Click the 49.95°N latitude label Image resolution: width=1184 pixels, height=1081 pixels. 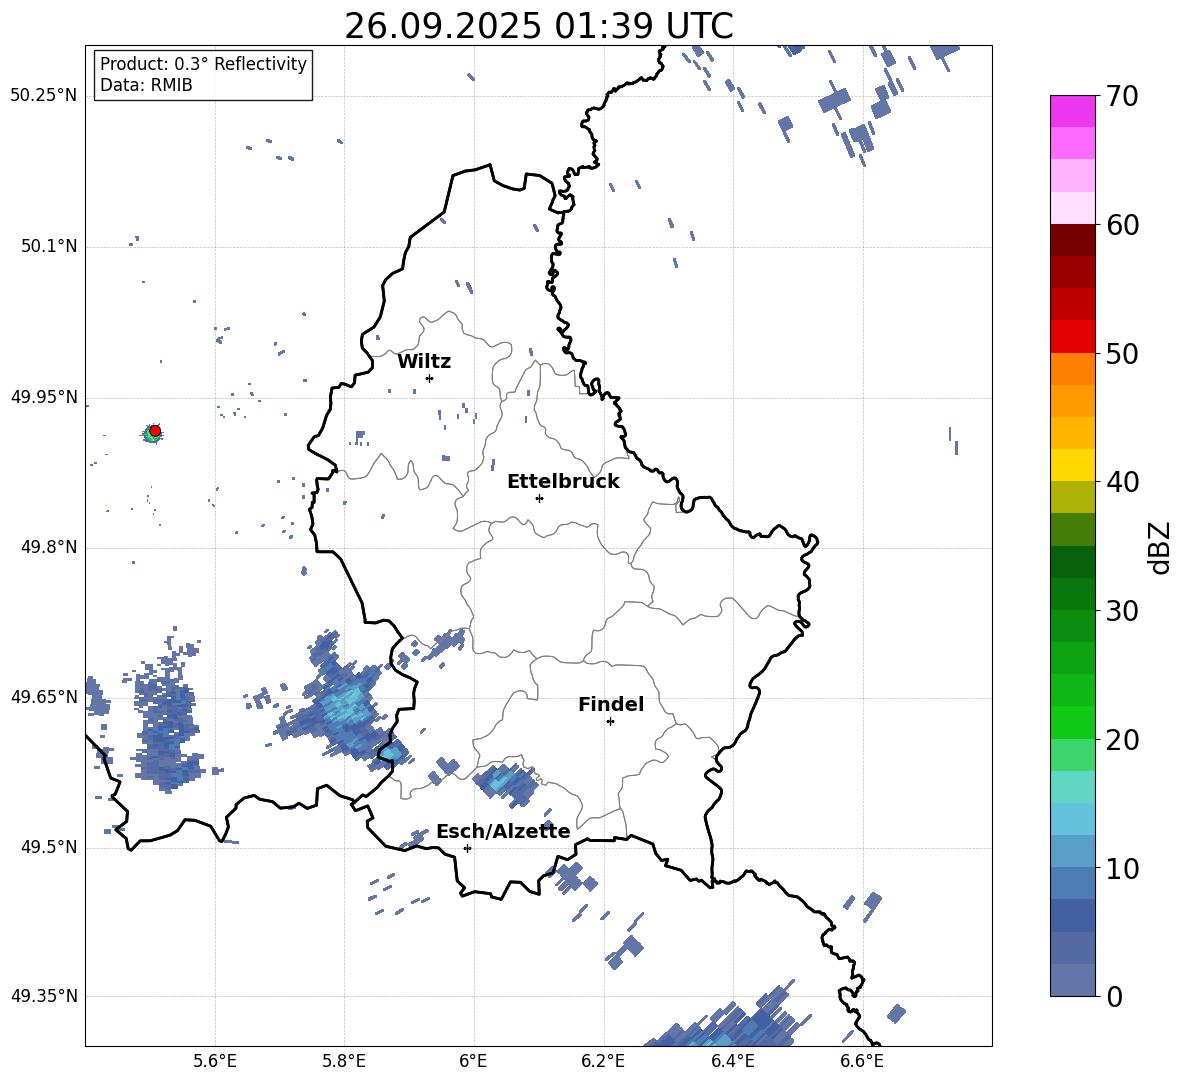click(43, 396)
